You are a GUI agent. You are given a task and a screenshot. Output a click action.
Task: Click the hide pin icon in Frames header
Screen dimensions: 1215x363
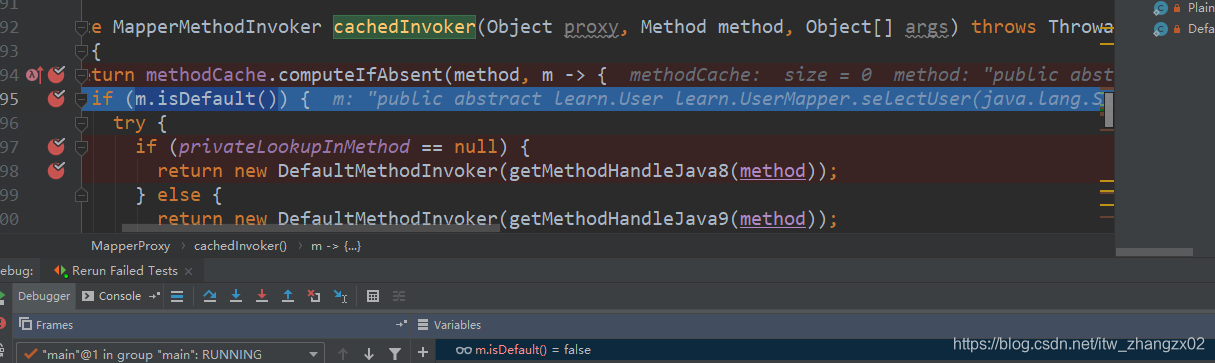402,325
